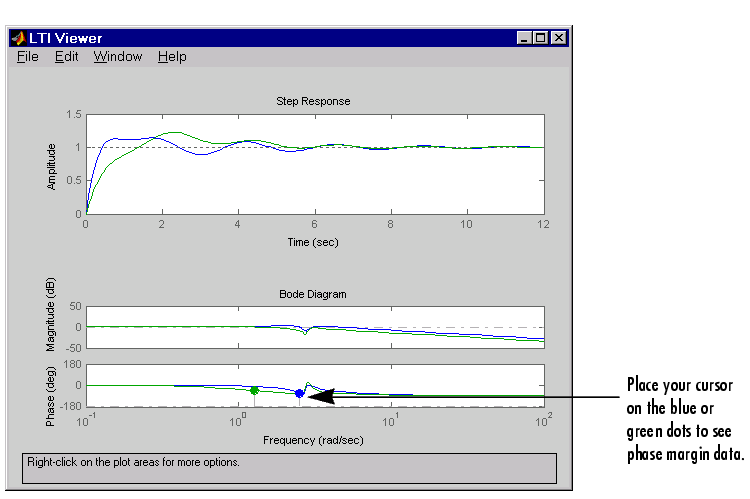Minimize the LTI Viewer window
Screen dimensions: 750x499
(524, 38)
